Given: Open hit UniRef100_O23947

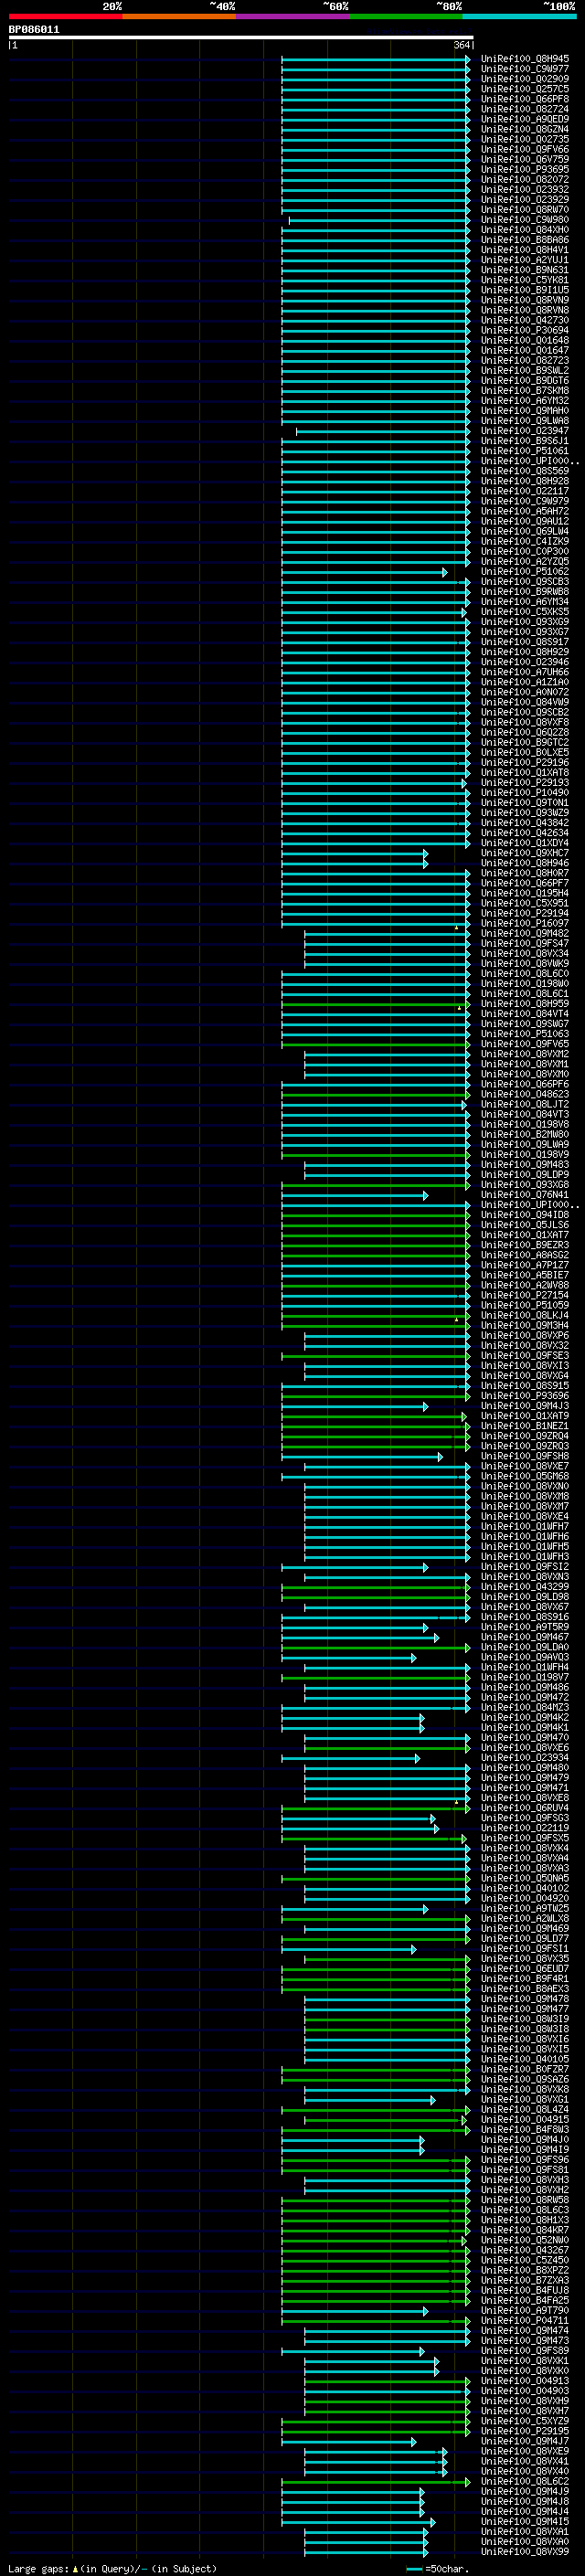Looking at the screenshot, I should point(525,431).
